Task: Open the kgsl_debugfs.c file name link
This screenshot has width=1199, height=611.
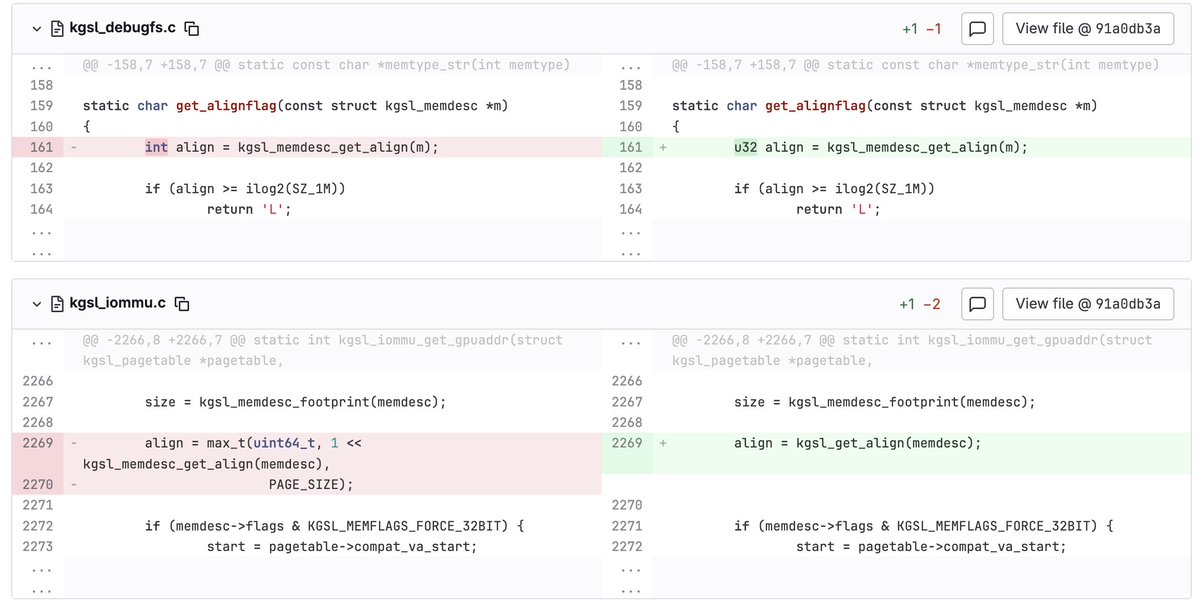Action: 122,28
